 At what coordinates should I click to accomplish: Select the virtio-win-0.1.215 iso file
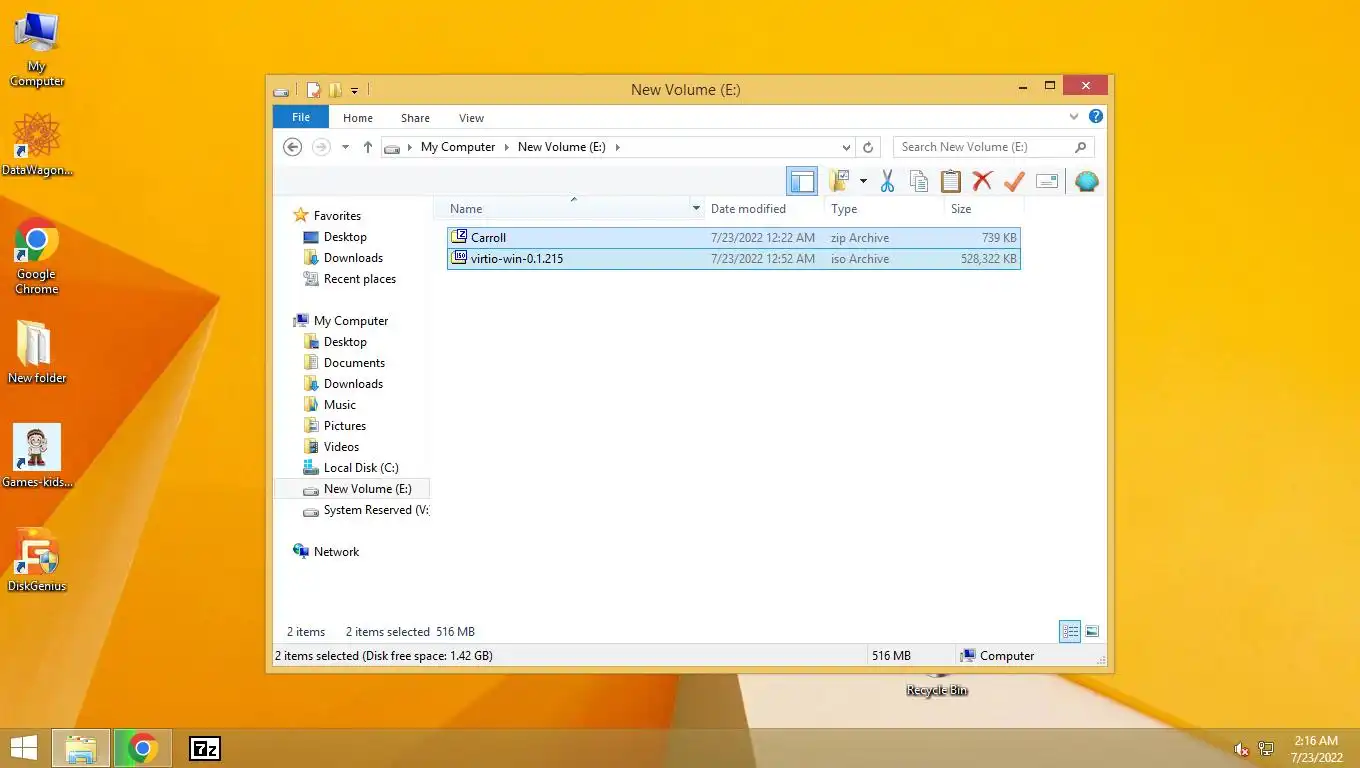pyautogui.click(x=734, y=259)
